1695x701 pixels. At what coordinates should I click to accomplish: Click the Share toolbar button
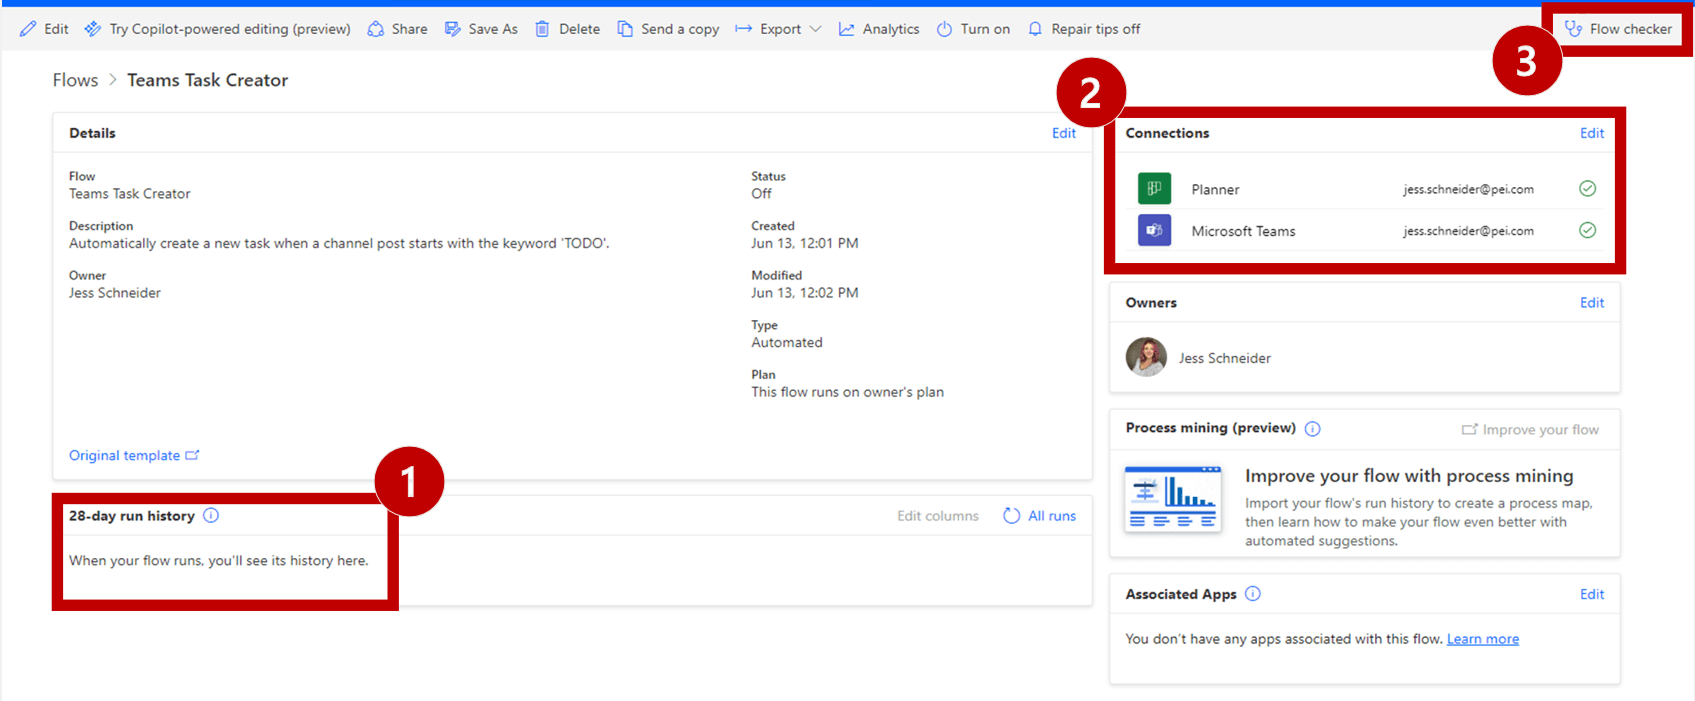coord(397,29)
